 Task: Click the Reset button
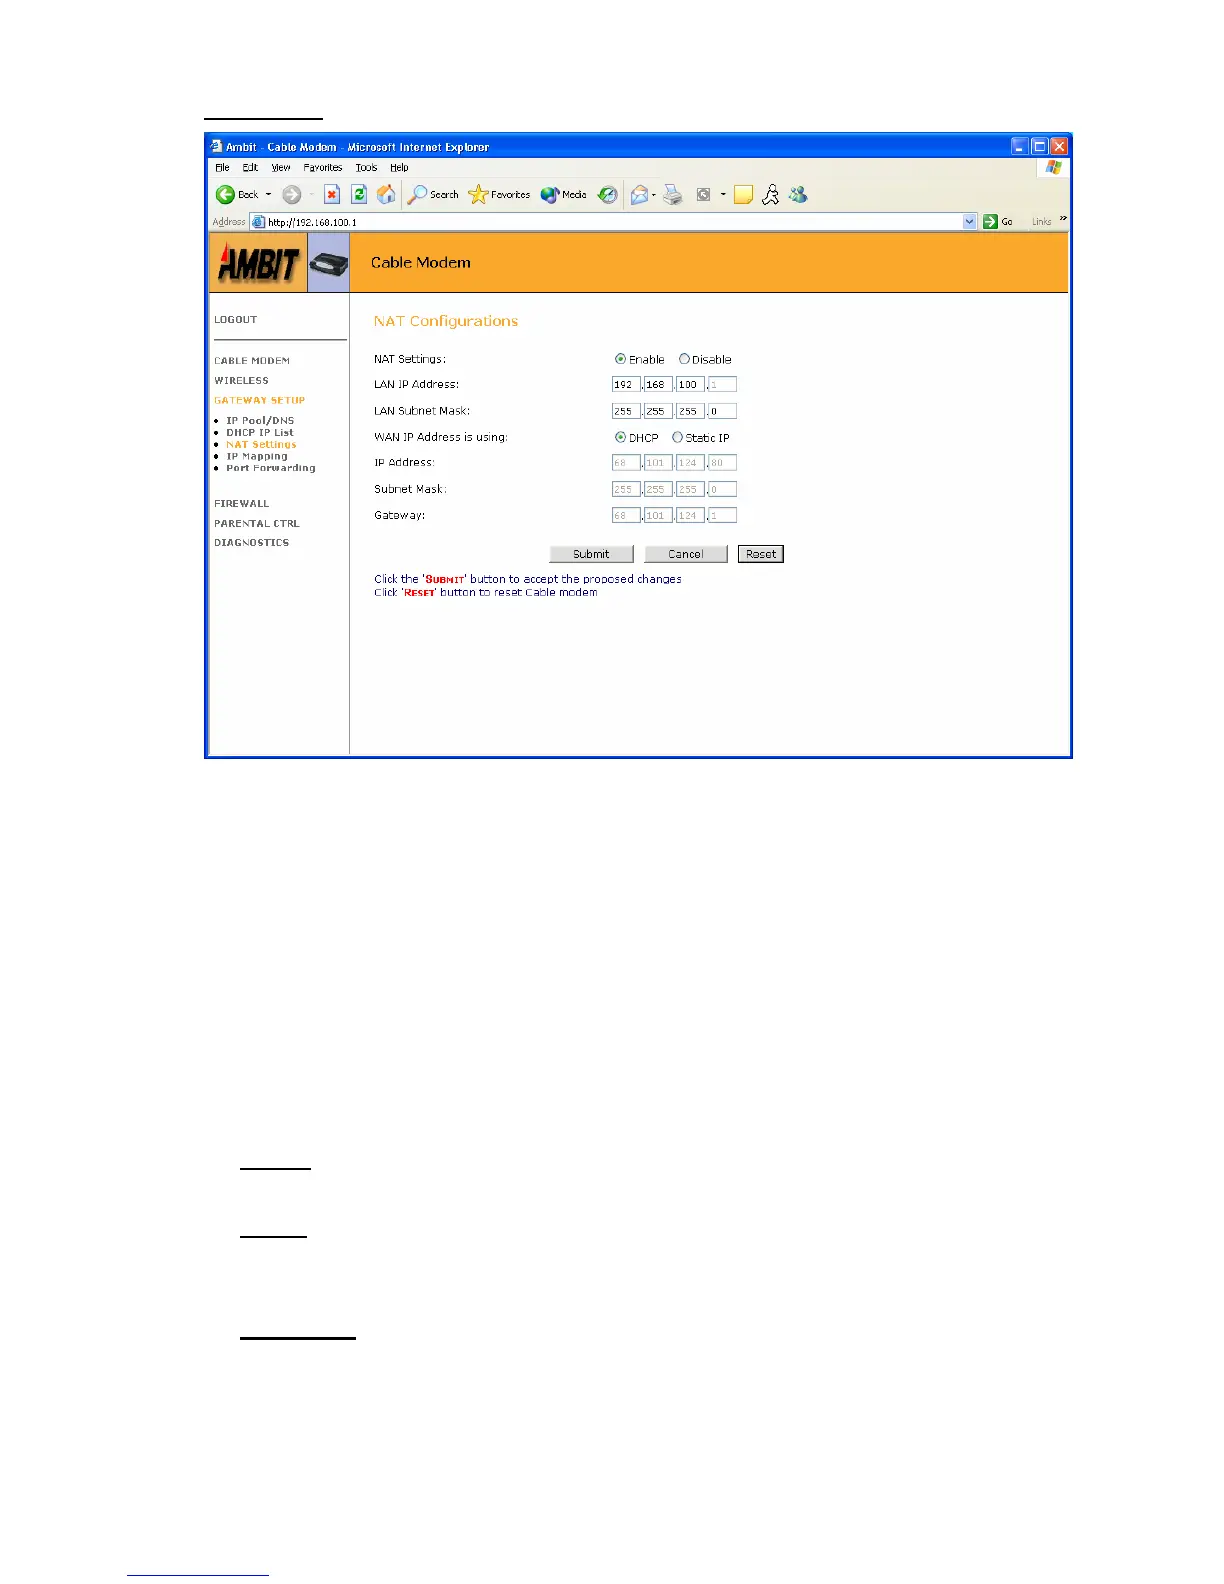coord(761,554)
